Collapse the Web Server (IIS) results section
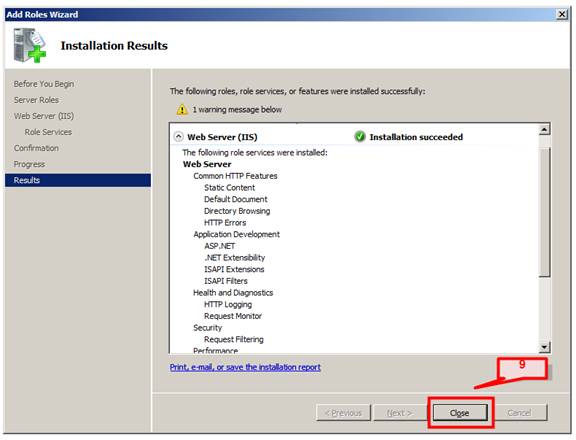576x440 pixels. [x=179, y=137]
